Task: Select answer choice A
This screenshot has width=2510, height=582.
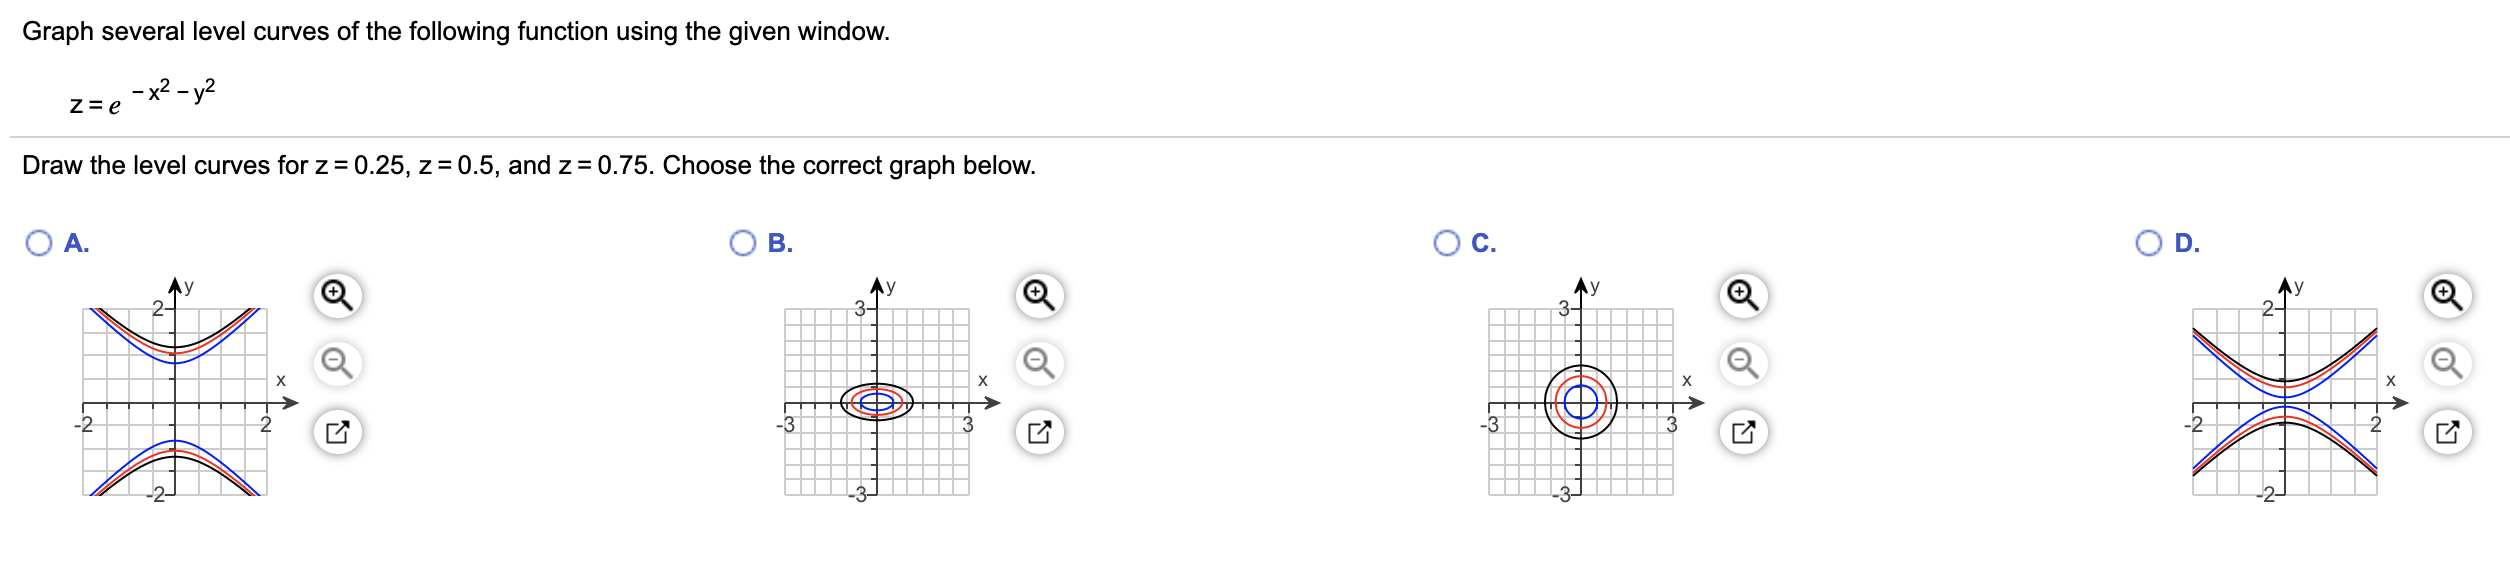Action: (x=38, y=241)
